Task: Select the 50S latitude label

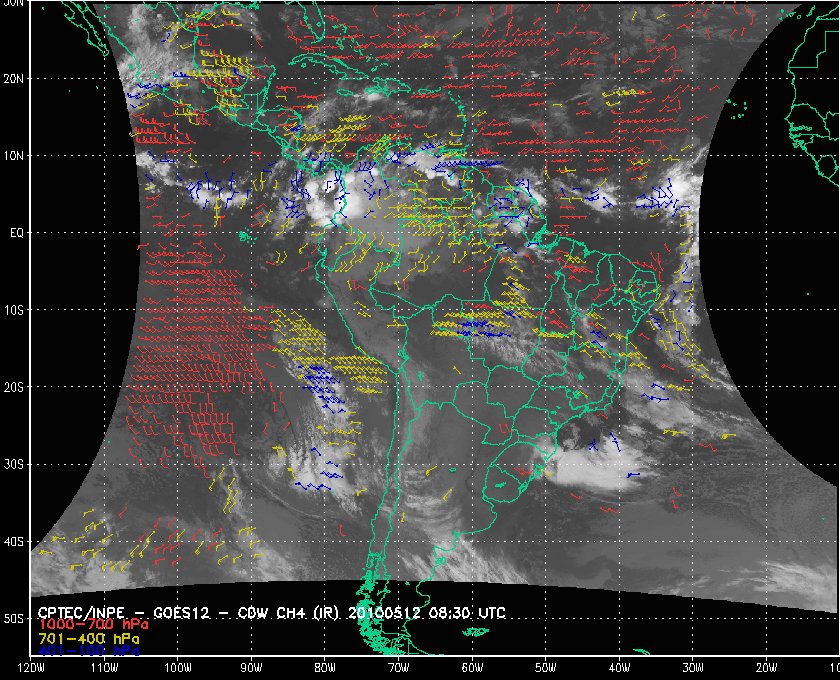Action: 13,619
